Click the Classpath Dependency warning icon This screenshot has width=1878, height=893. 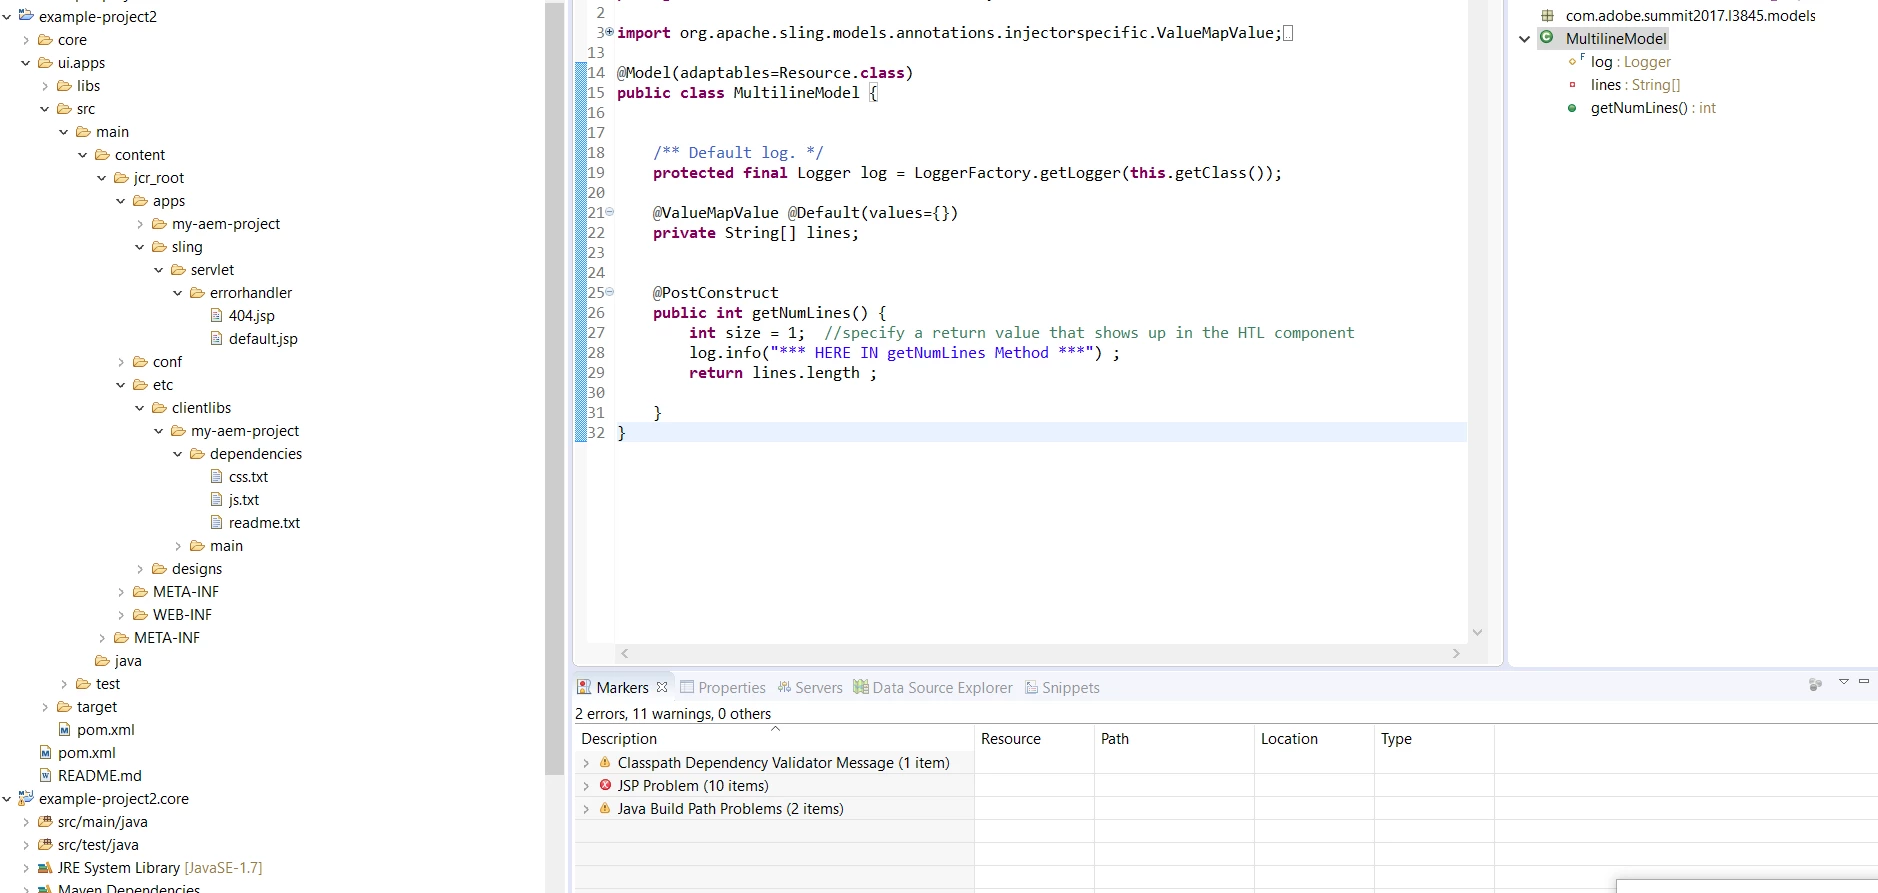click(x=605, y=762)
